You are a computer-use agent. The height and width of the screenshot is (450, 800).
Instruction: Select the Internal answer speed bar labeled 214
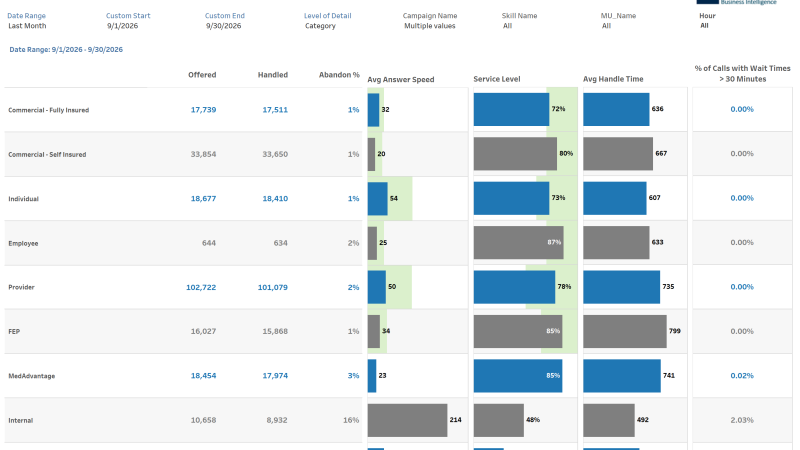(407, 420)
